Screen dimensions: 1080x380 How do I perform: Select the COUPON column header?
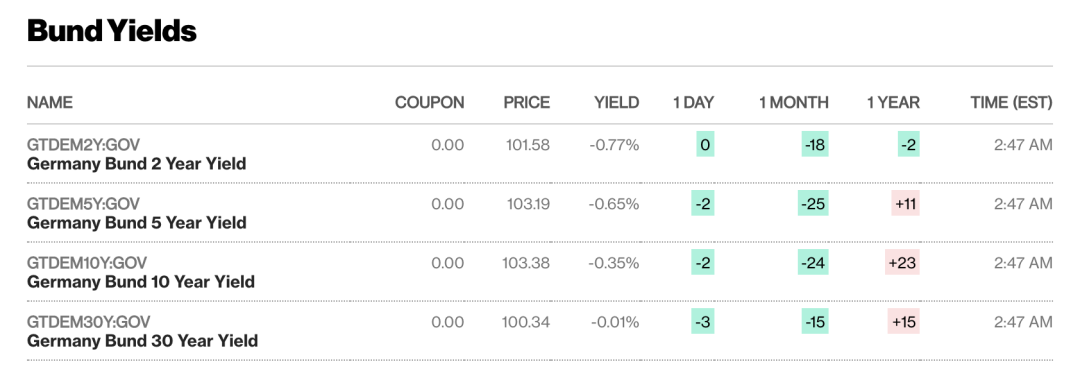430,103
